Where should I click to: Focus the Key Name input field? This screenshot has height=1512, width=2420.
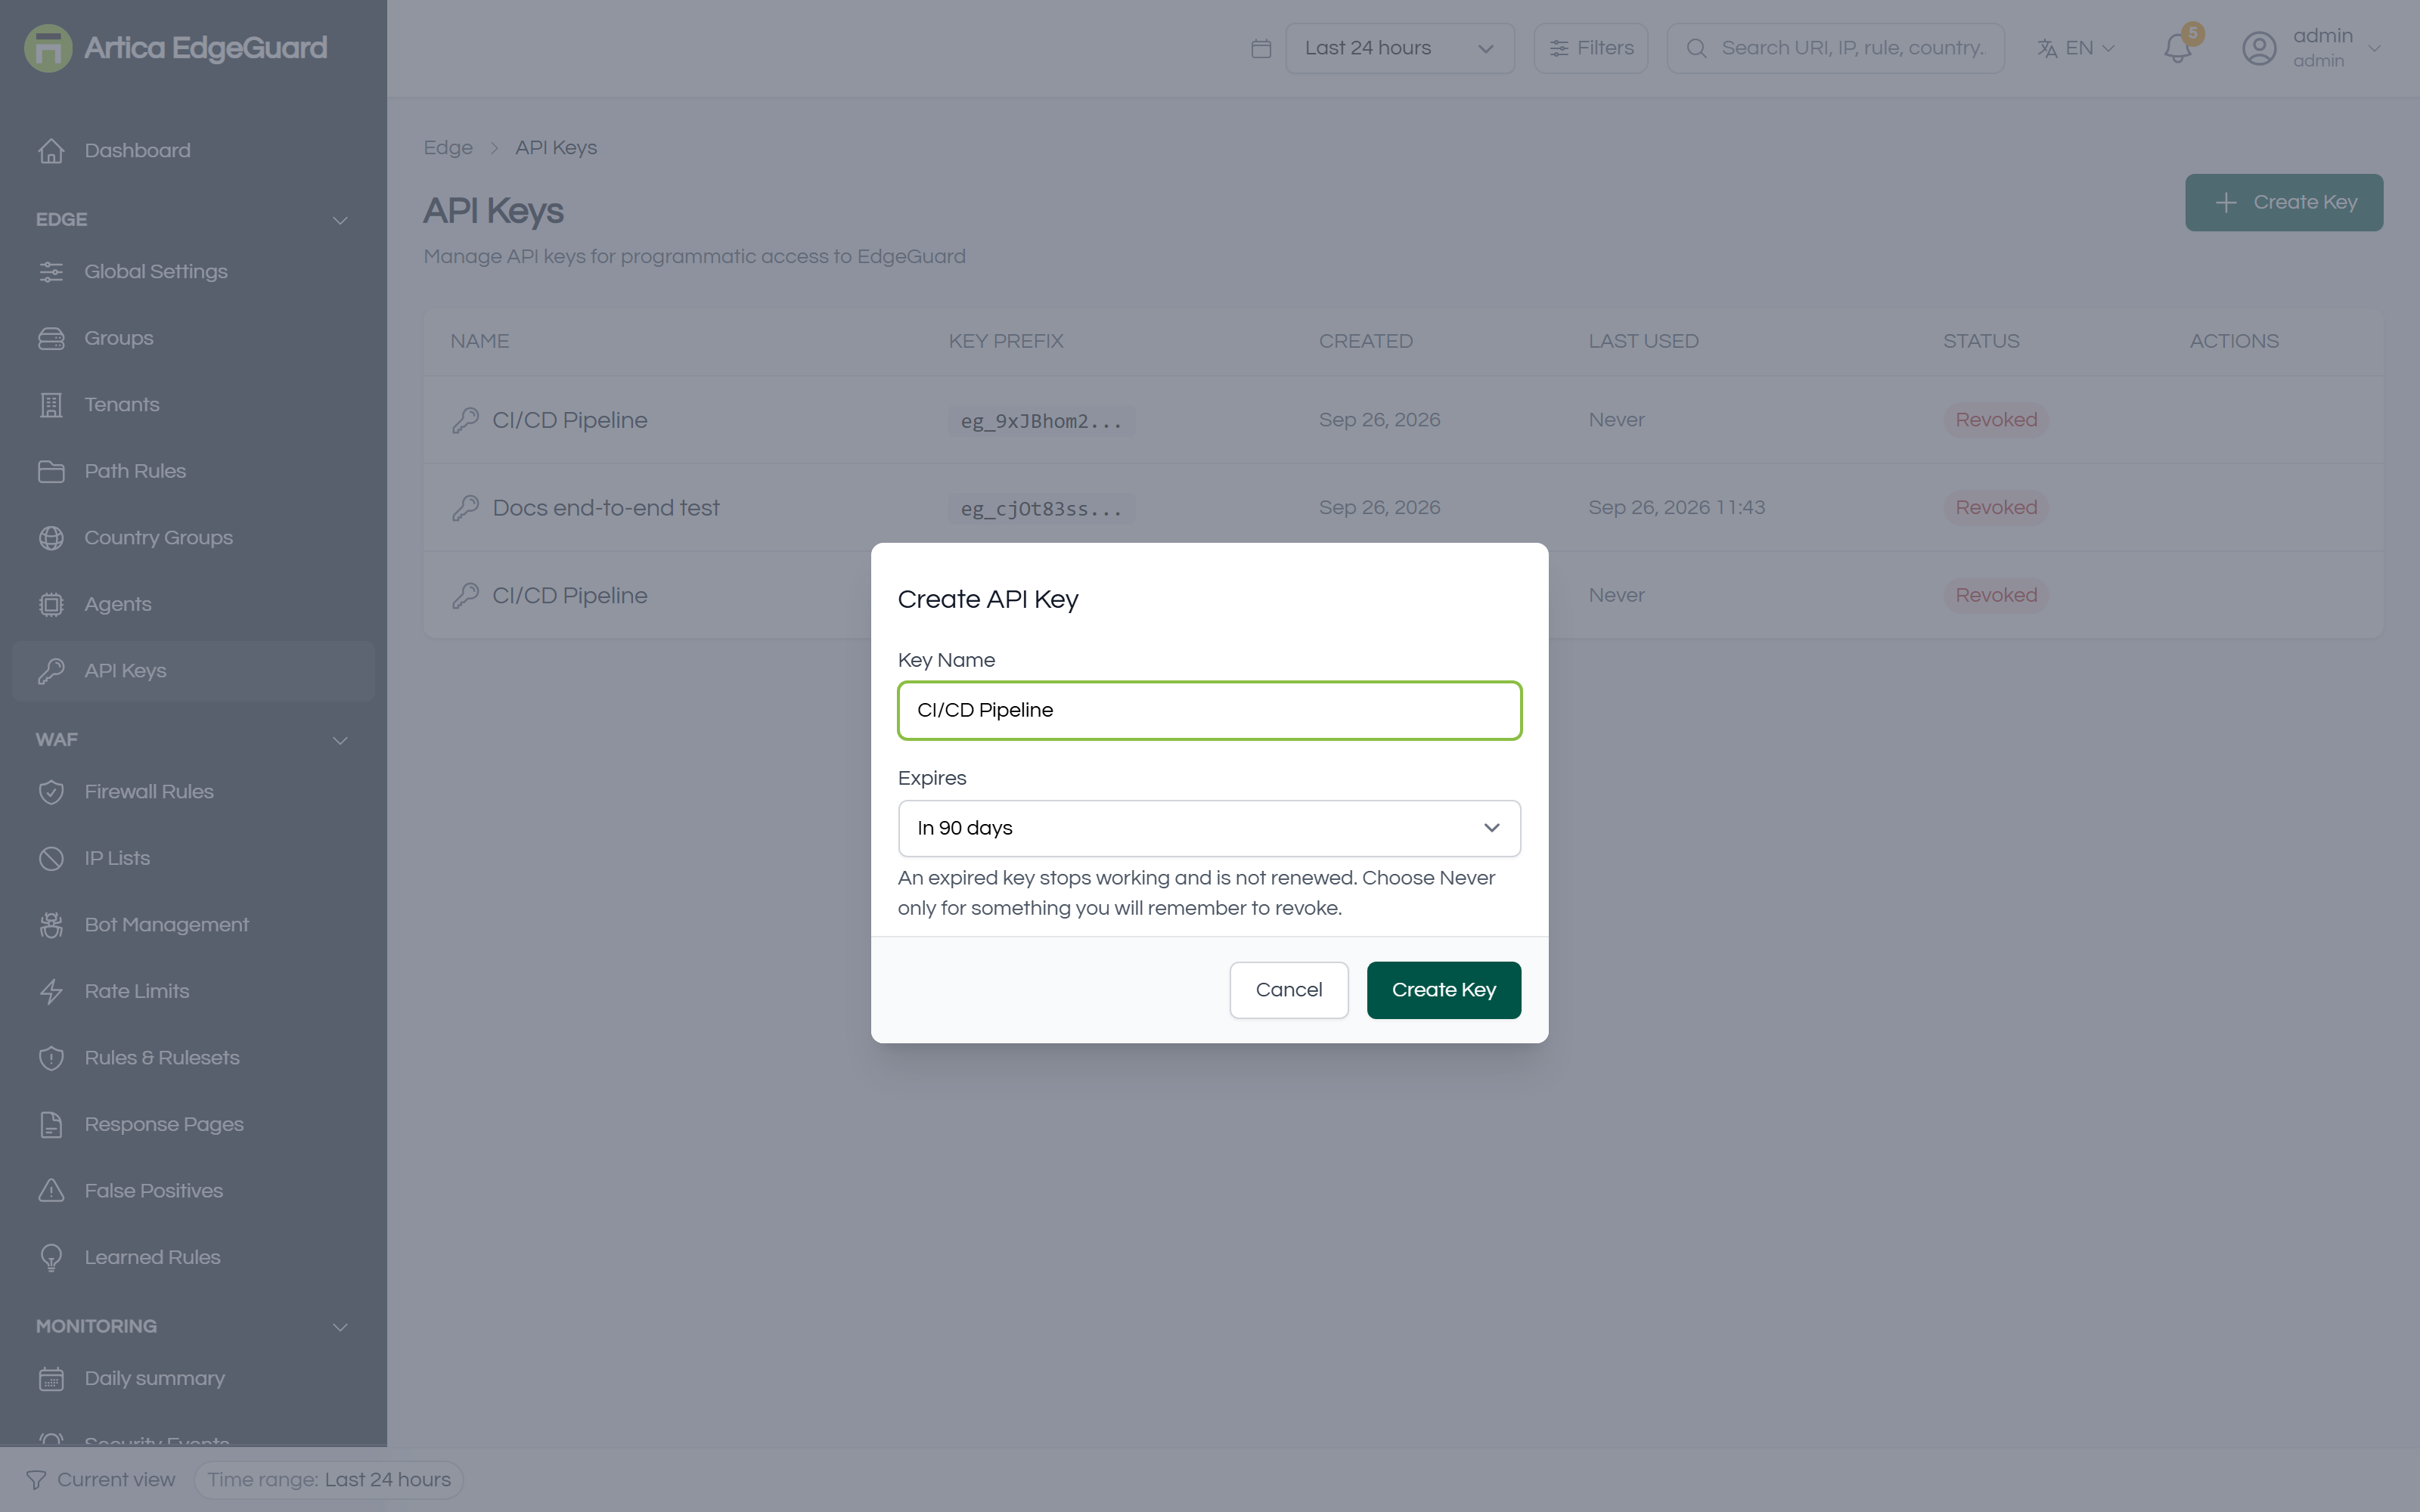1209,711
